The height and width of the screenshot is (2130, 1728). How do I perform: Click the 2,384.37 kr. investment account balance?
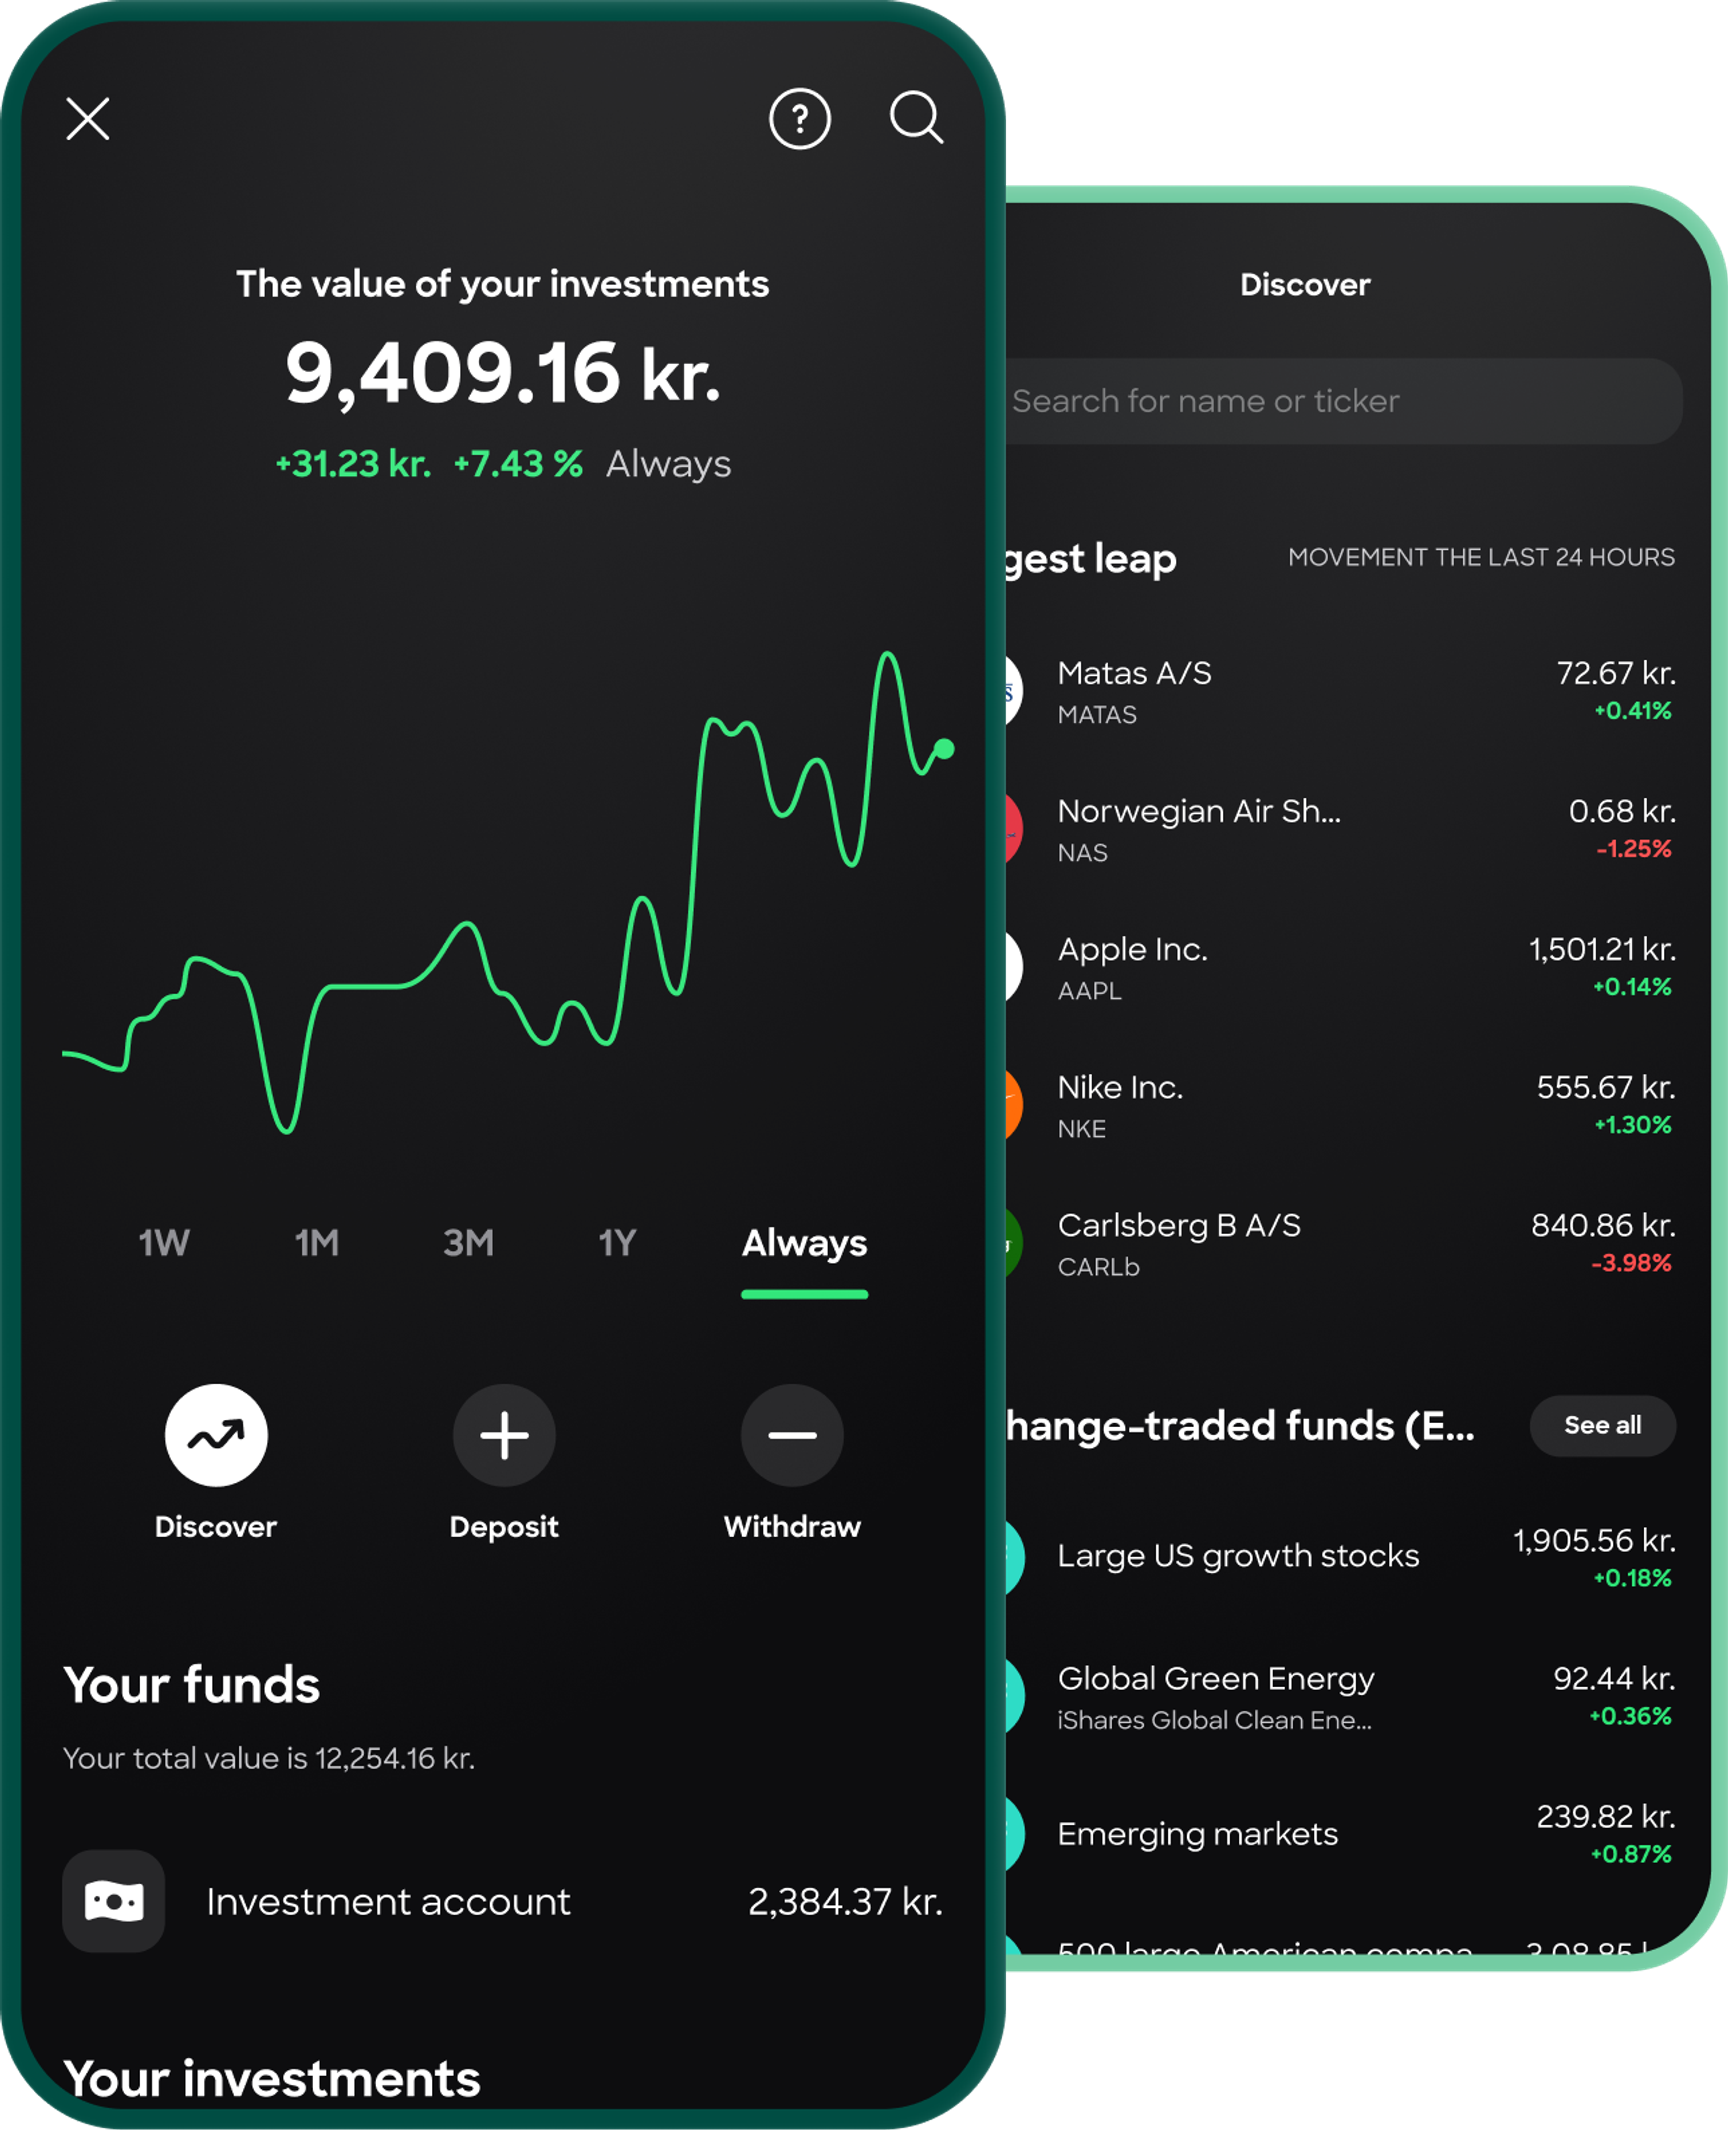point(845,1902)
